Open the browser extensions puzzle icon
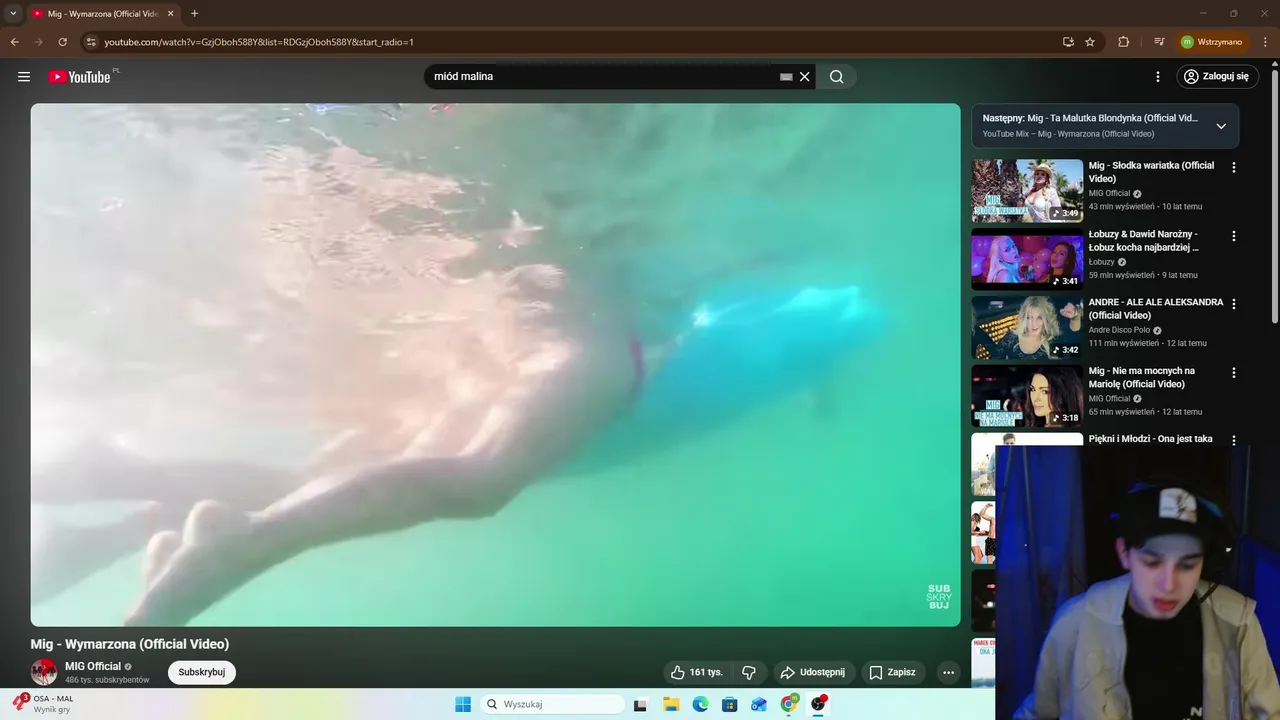 1123,42
